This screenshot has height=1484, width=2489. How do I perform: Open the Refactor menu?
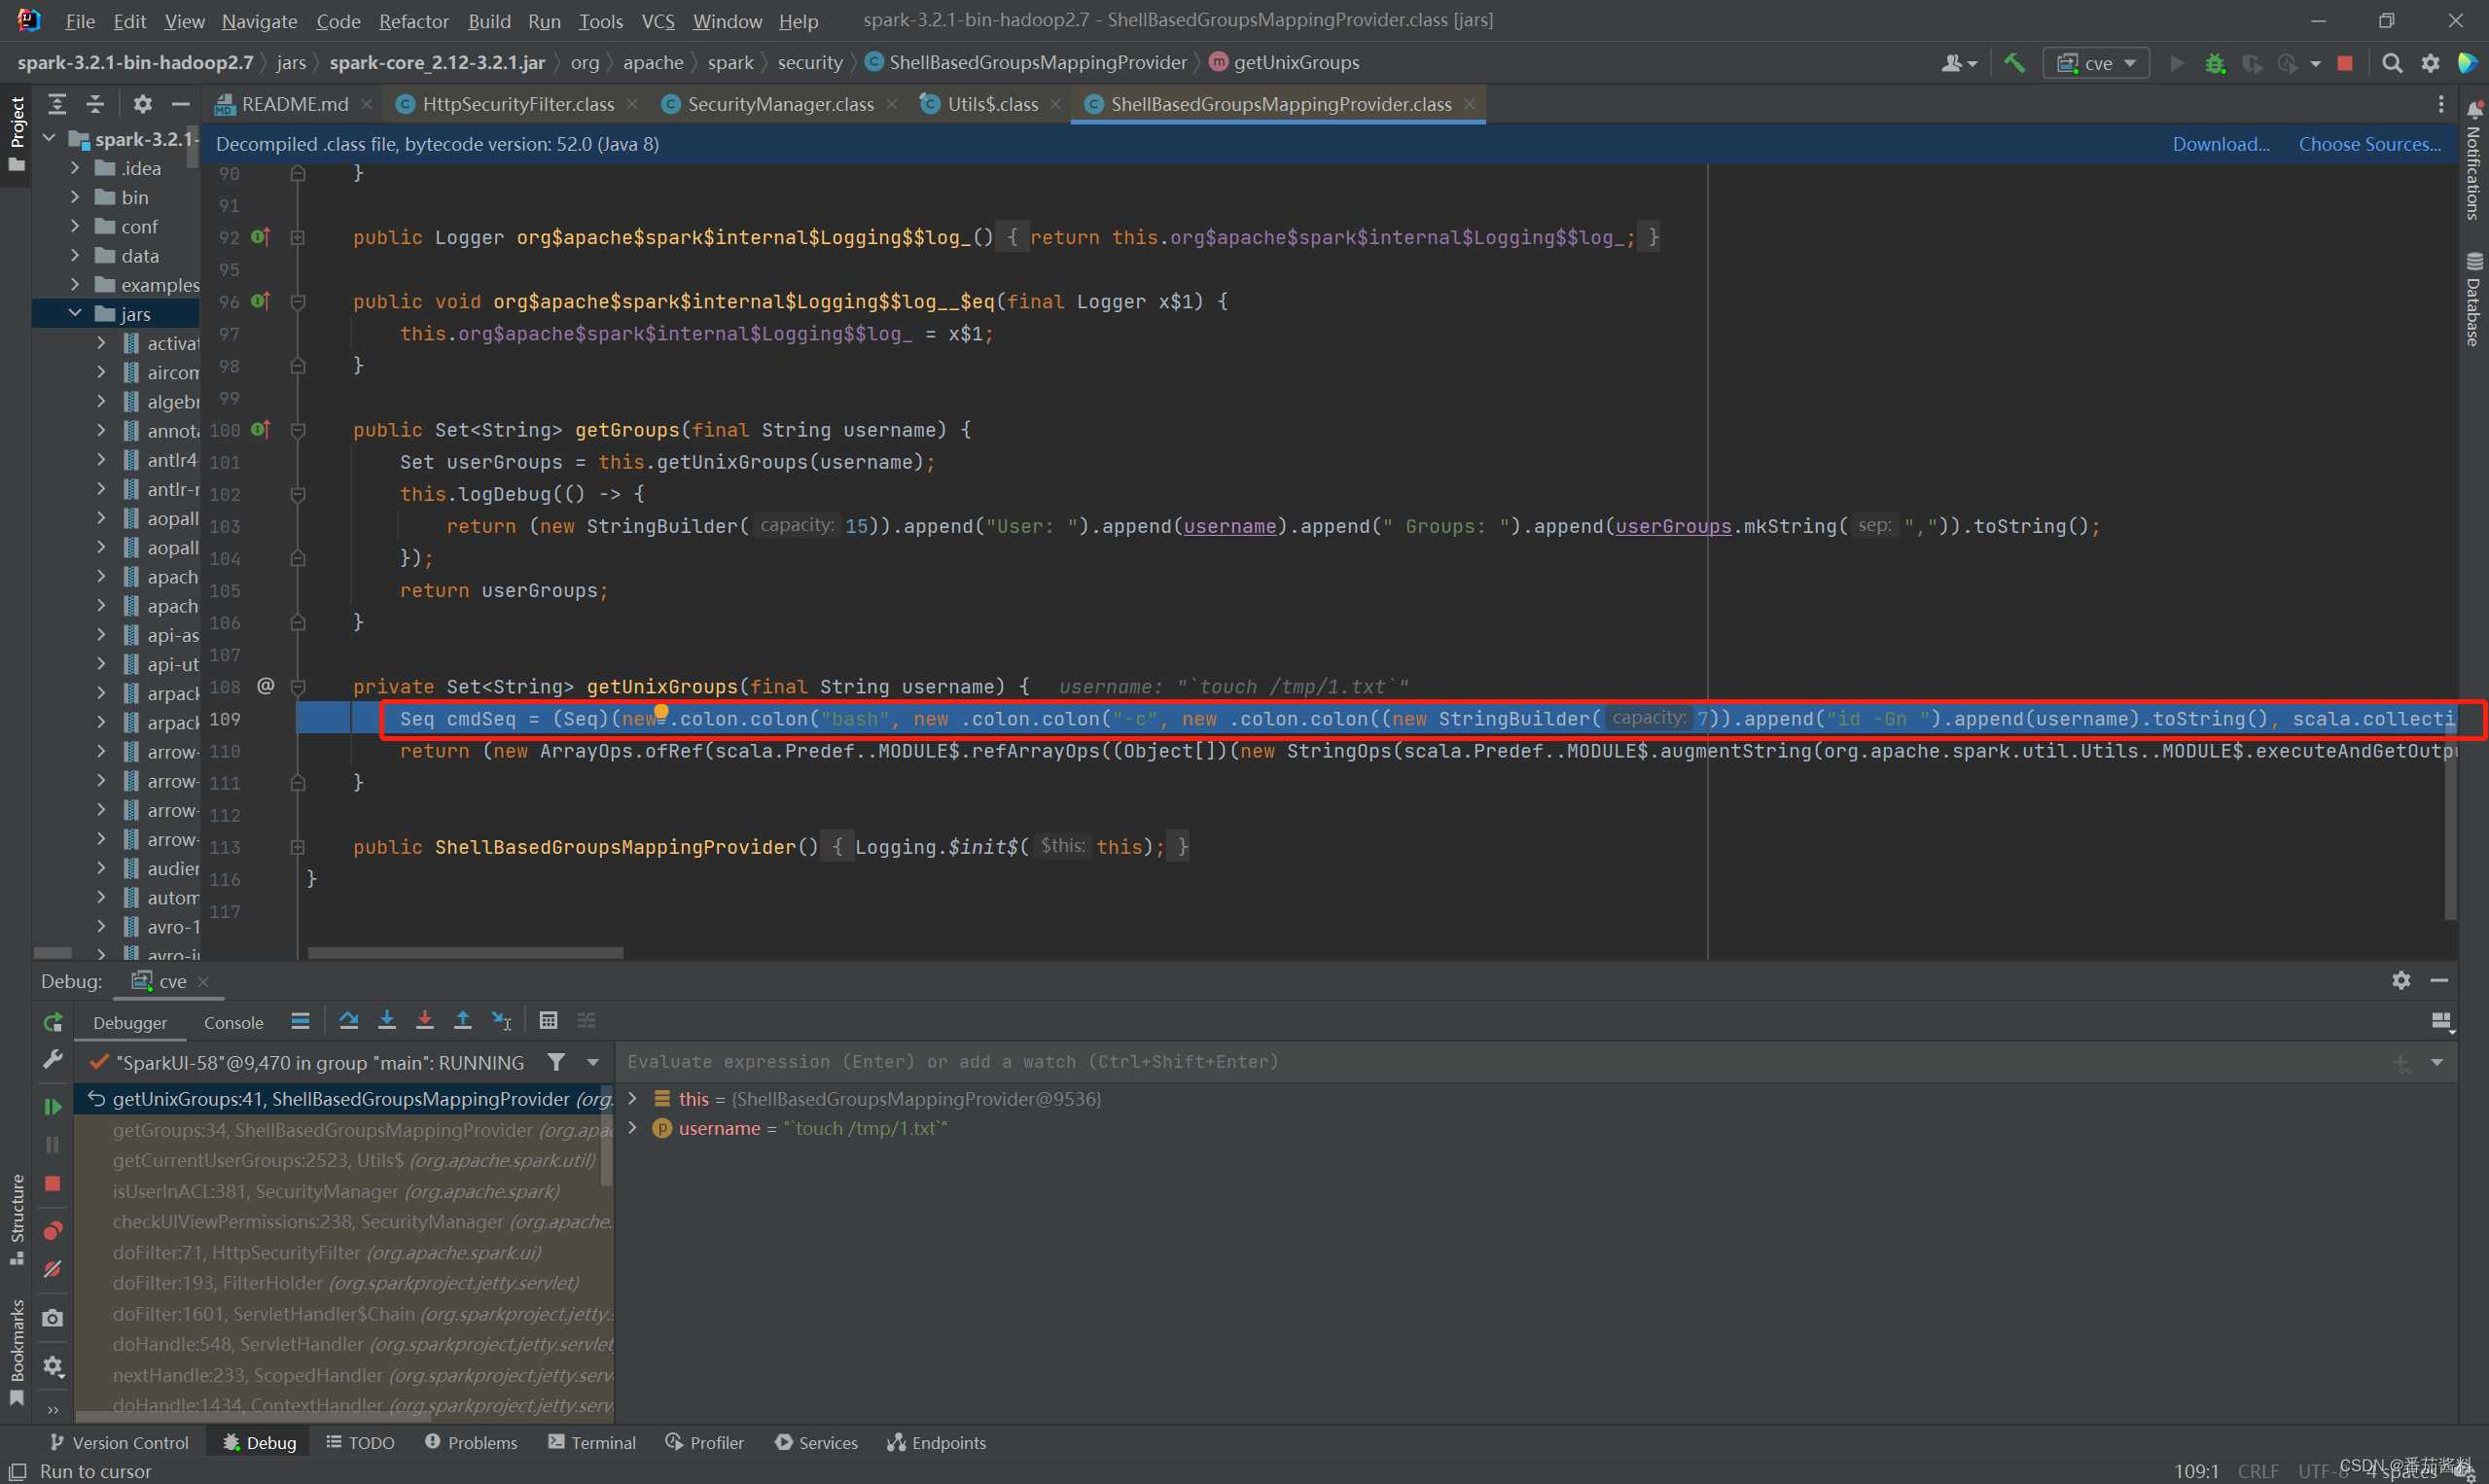click(413, 21)
